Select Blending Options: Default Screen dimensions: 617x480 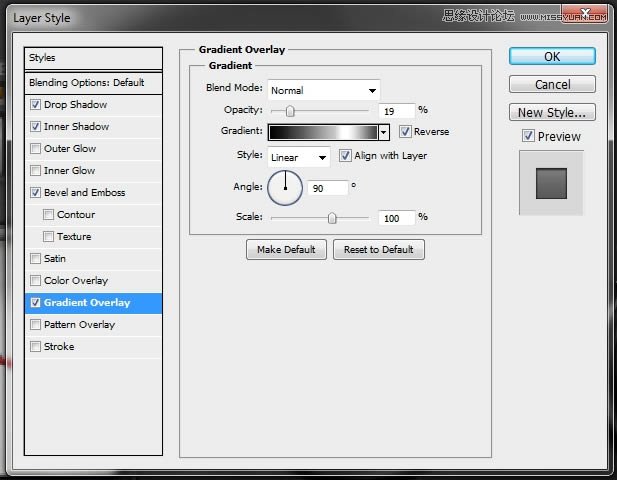point(93,83)
